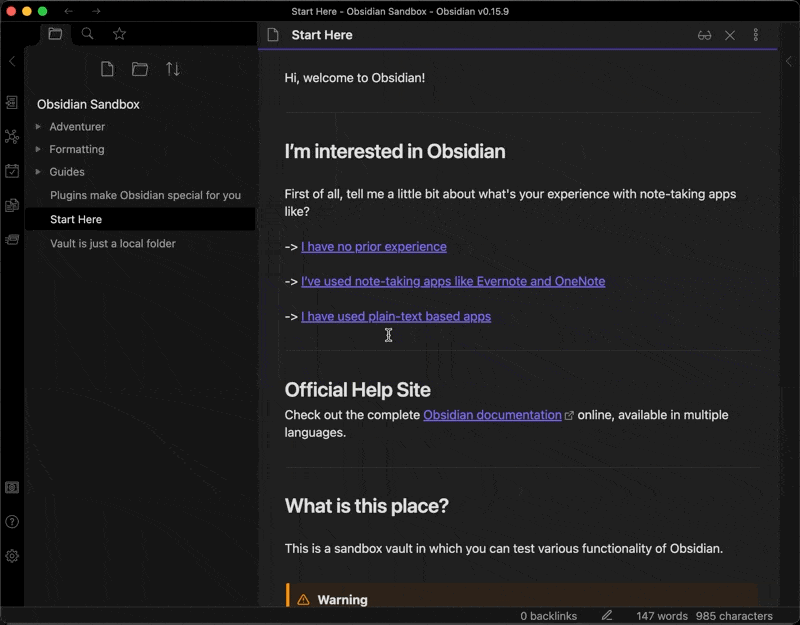Open the File explorer tab icon
The image size is (800, 625).
55,34
